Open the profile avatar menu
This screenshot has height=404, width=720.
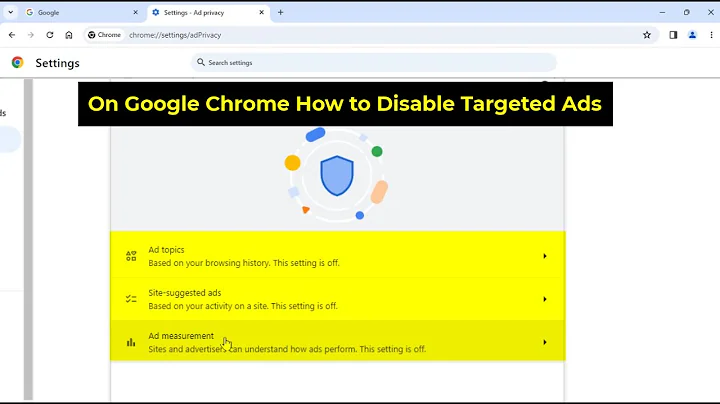click(x=692, y=35)
